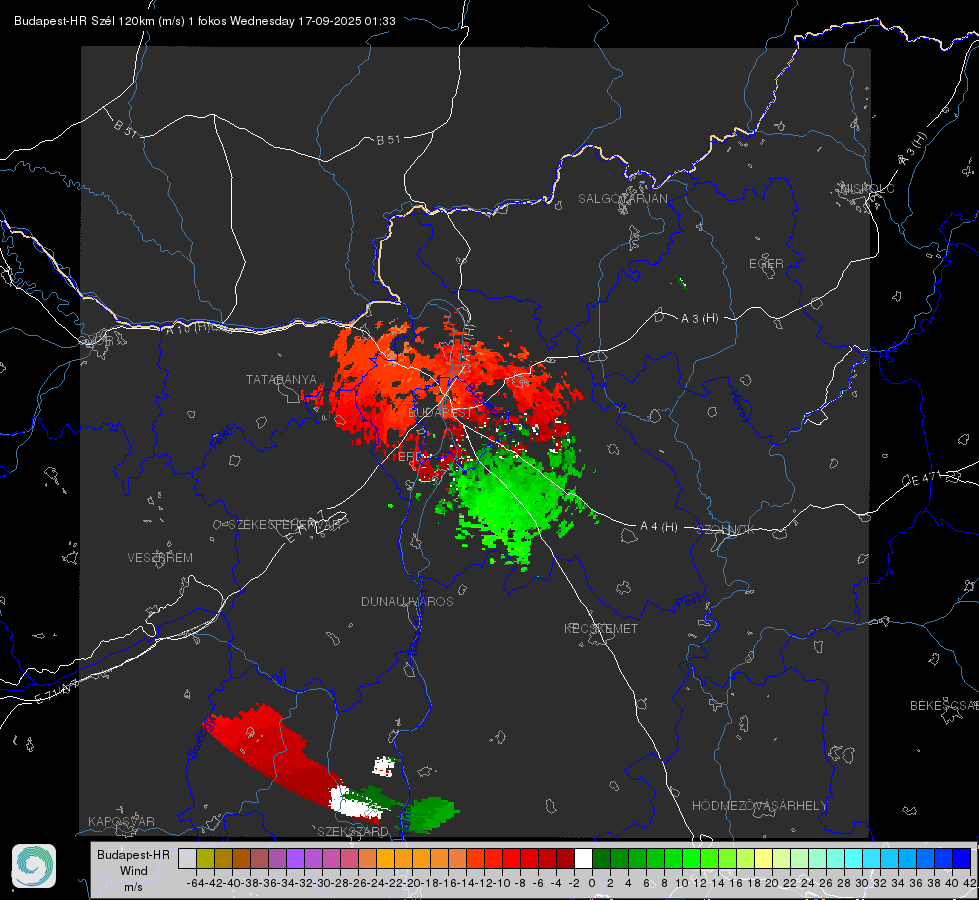Viewport: 979px width, 900px height.
Task: Select the DUNAÚJVÁROS city label
Action: coord(407,601)
